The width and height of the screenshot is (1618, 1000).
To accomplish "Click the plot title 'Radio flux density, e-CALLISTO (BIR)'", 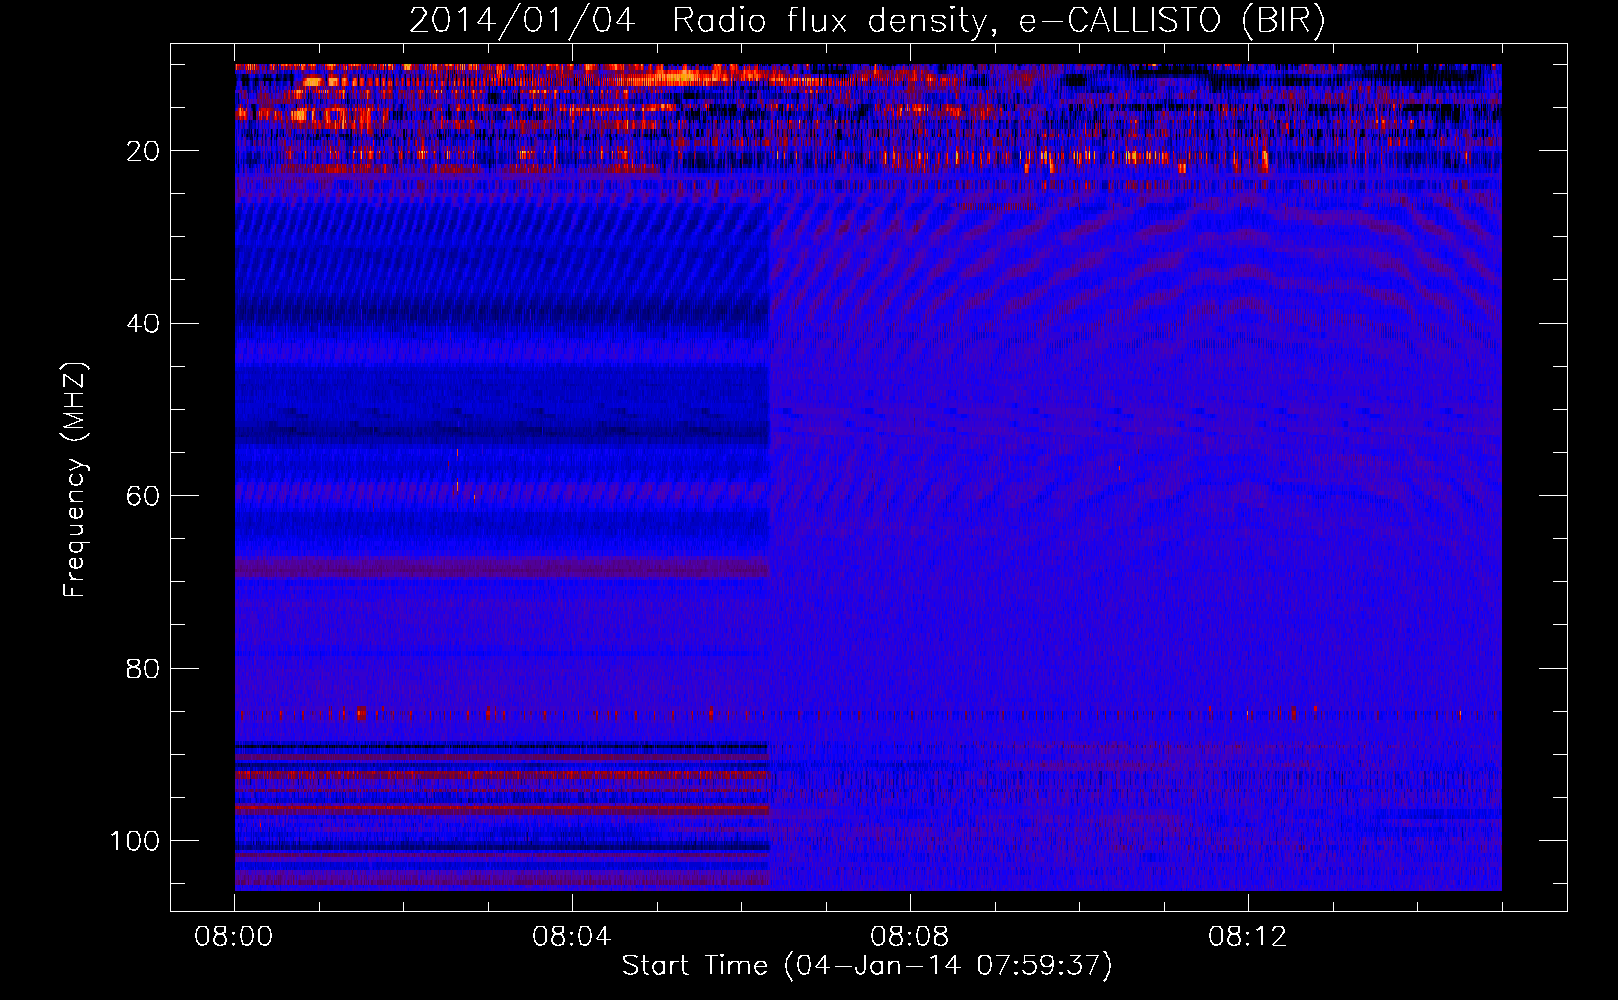I will click(x=998, y=21).
